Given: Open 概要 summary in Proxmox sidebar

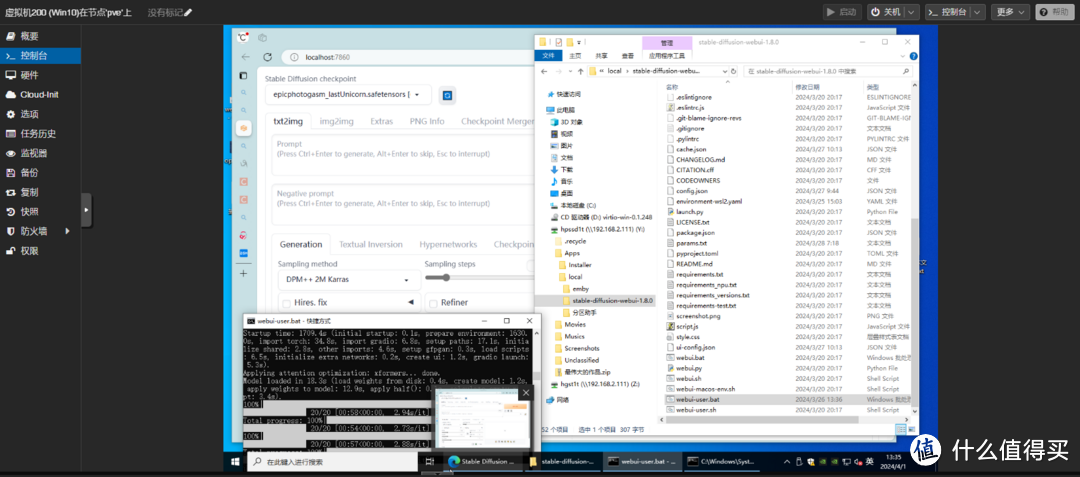Looking at the screenshot, I should click(29, 36).
